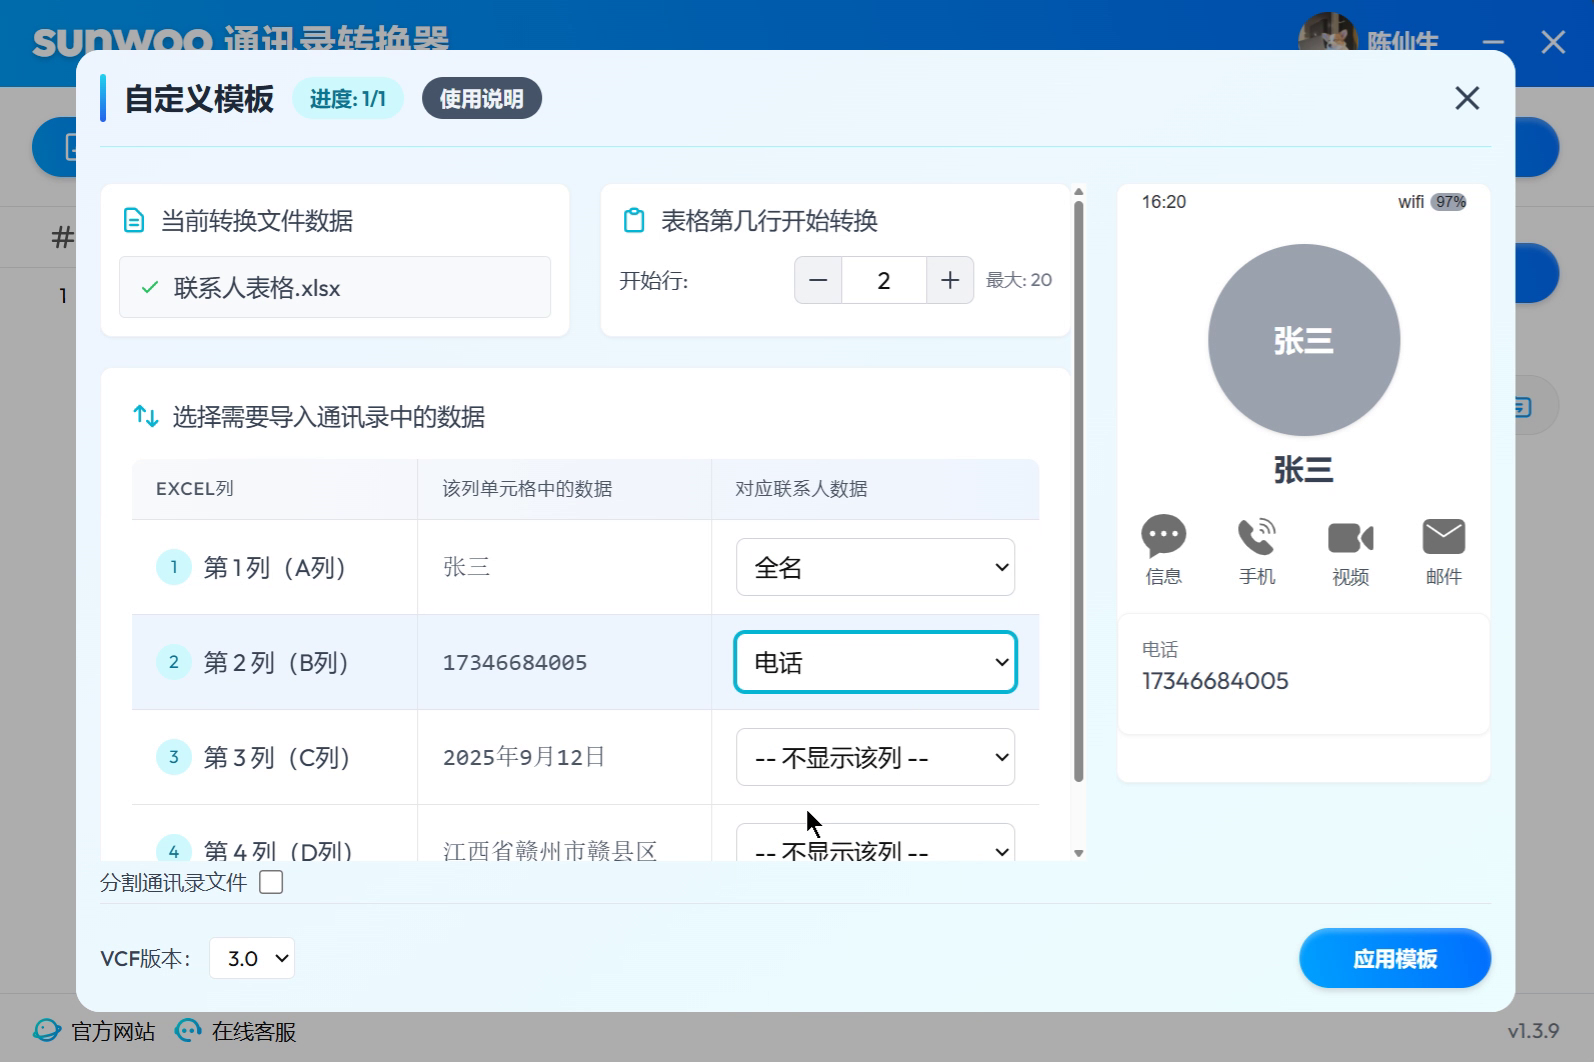
Task: Open the 不显示该列 dropdown for 第4列
Action: 876,842
